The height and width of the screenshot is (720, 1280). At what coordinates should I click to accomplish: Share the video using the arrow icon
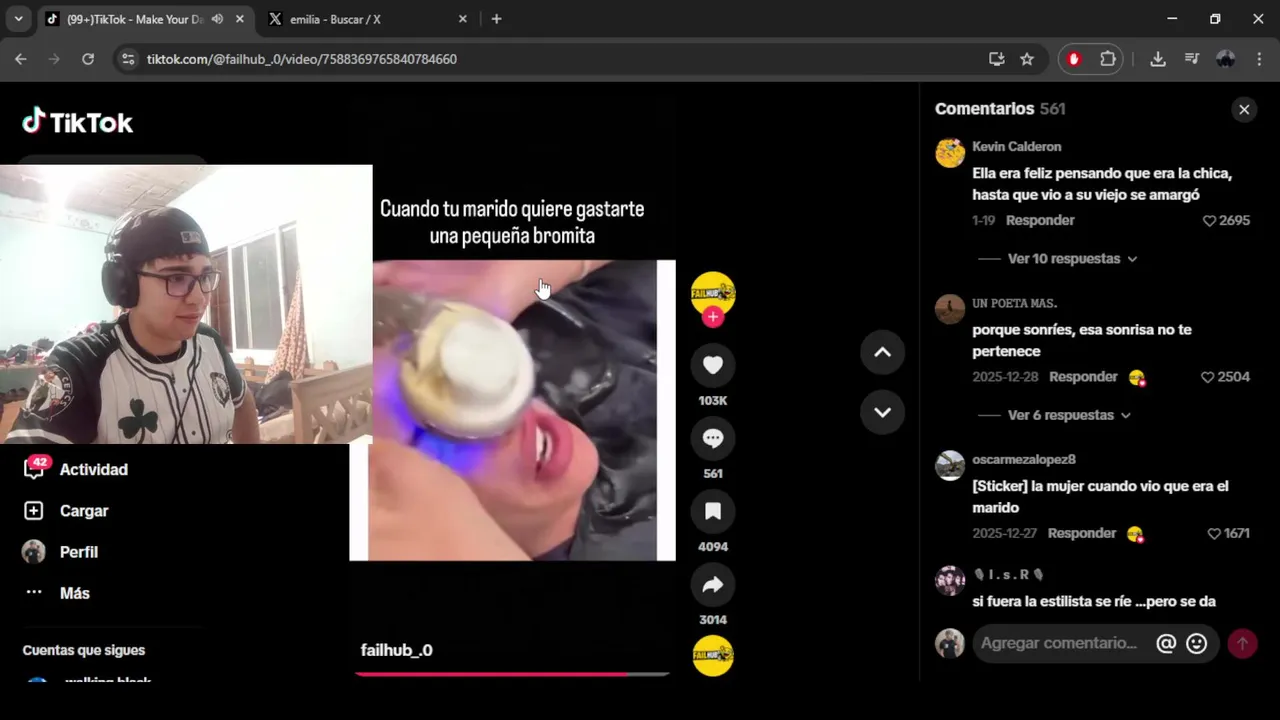click(x=713, y=585)
